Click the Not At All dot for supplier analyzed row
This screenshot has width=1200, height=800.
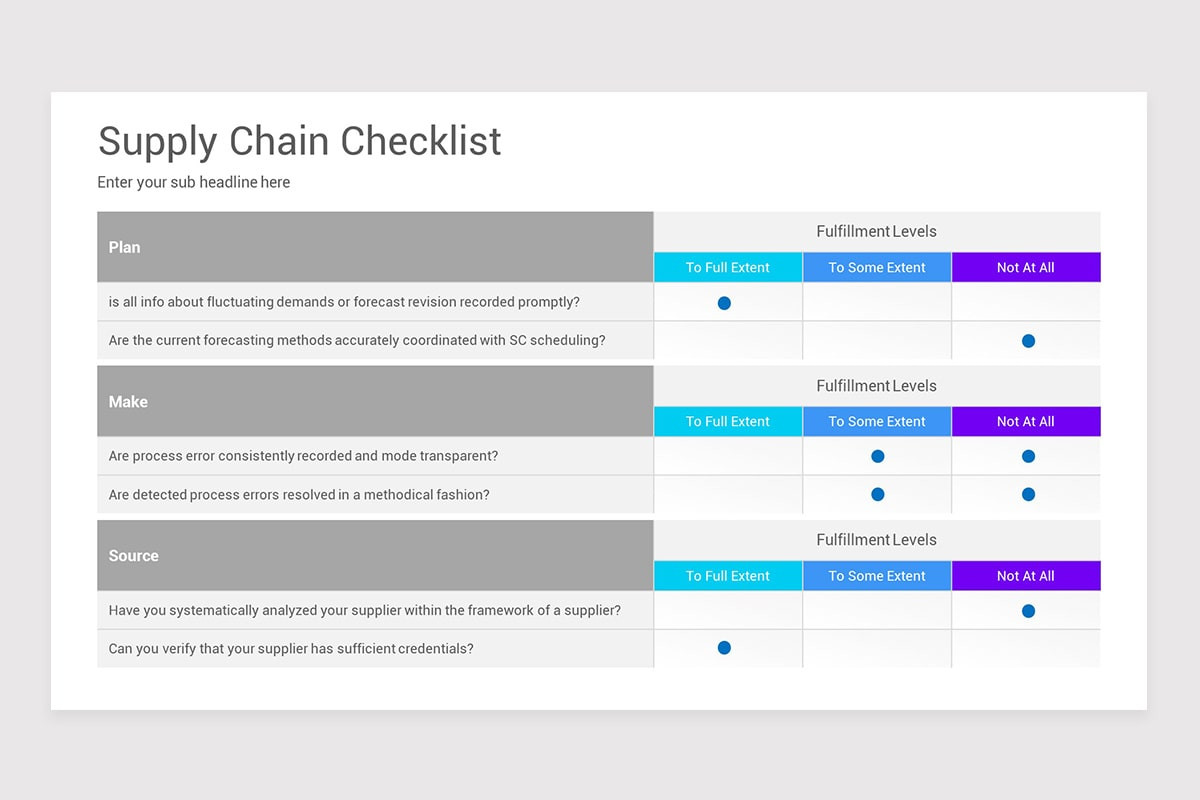[1028, 611]
